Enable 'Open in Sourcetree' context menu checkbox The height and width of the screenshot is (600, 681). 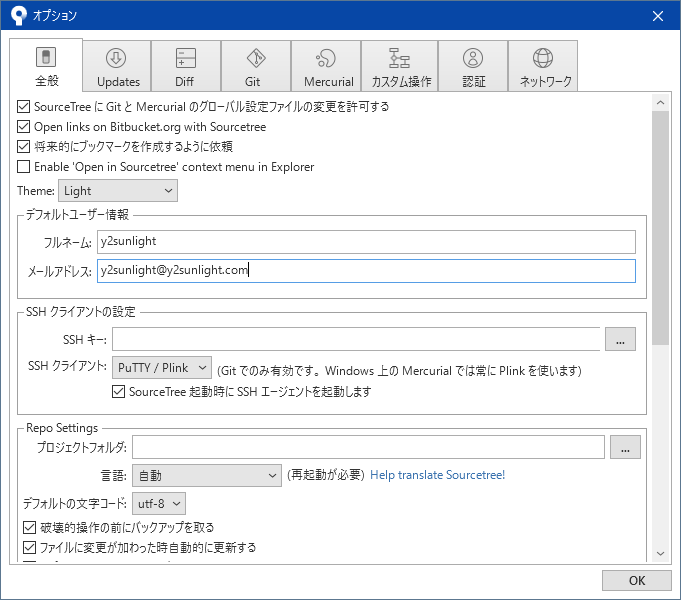24,166
